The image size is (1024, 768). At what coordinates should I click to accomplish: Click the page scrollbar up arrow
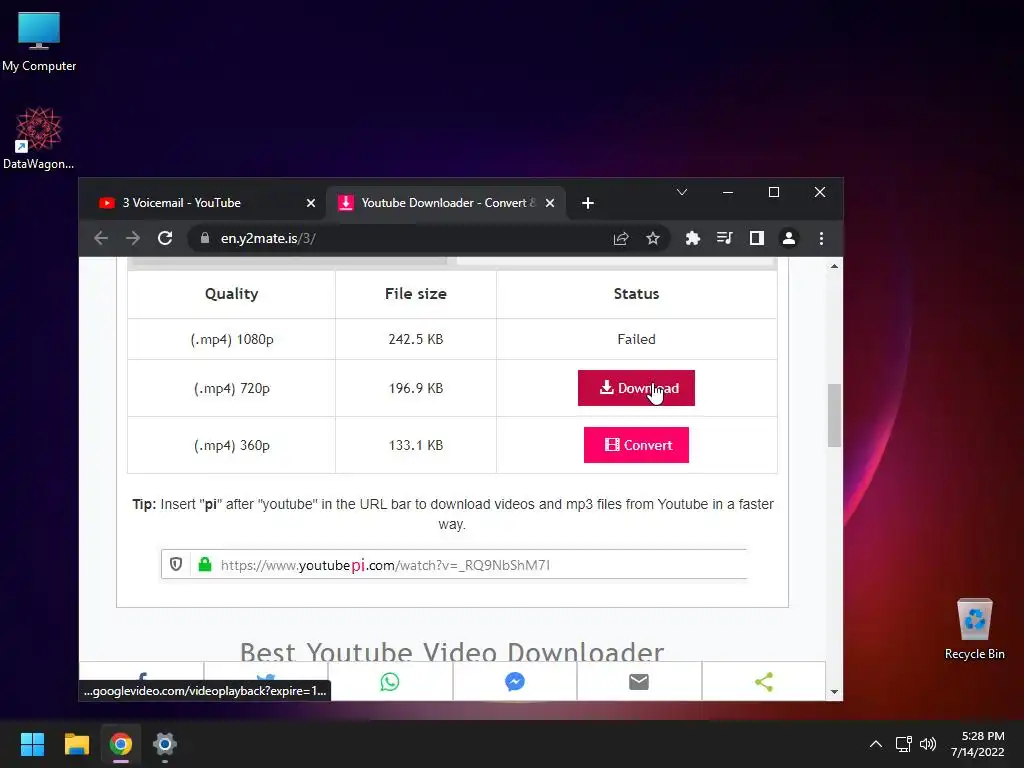pyautogui.click(x=834, y=266)
